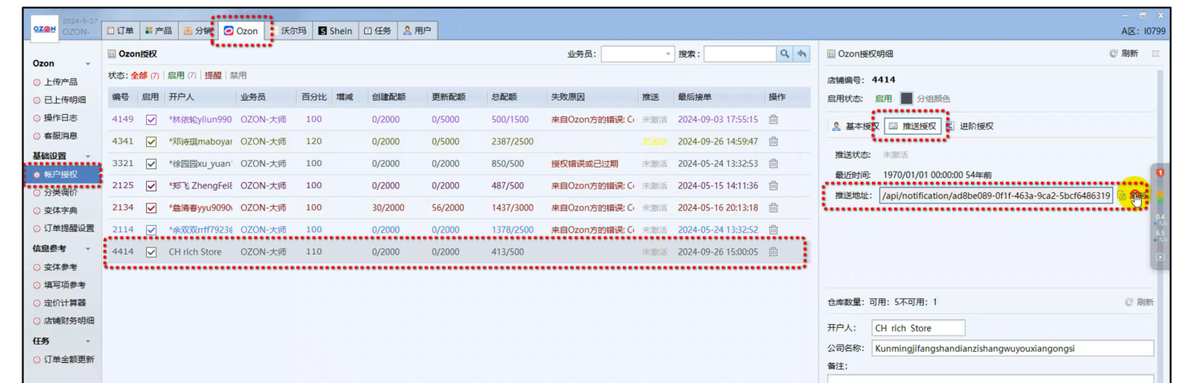
Task: Sort by the 百分比 column header
Action: [314, 97]
